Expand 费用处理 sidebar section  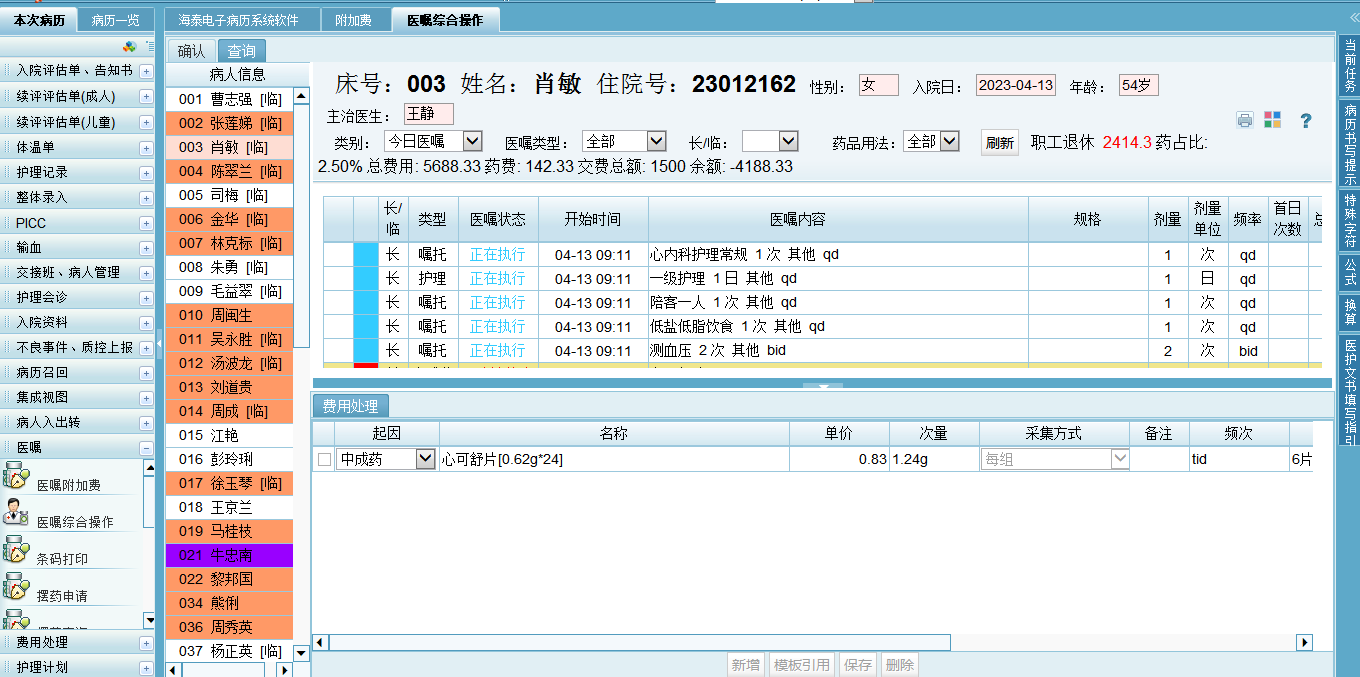(146, 642)
